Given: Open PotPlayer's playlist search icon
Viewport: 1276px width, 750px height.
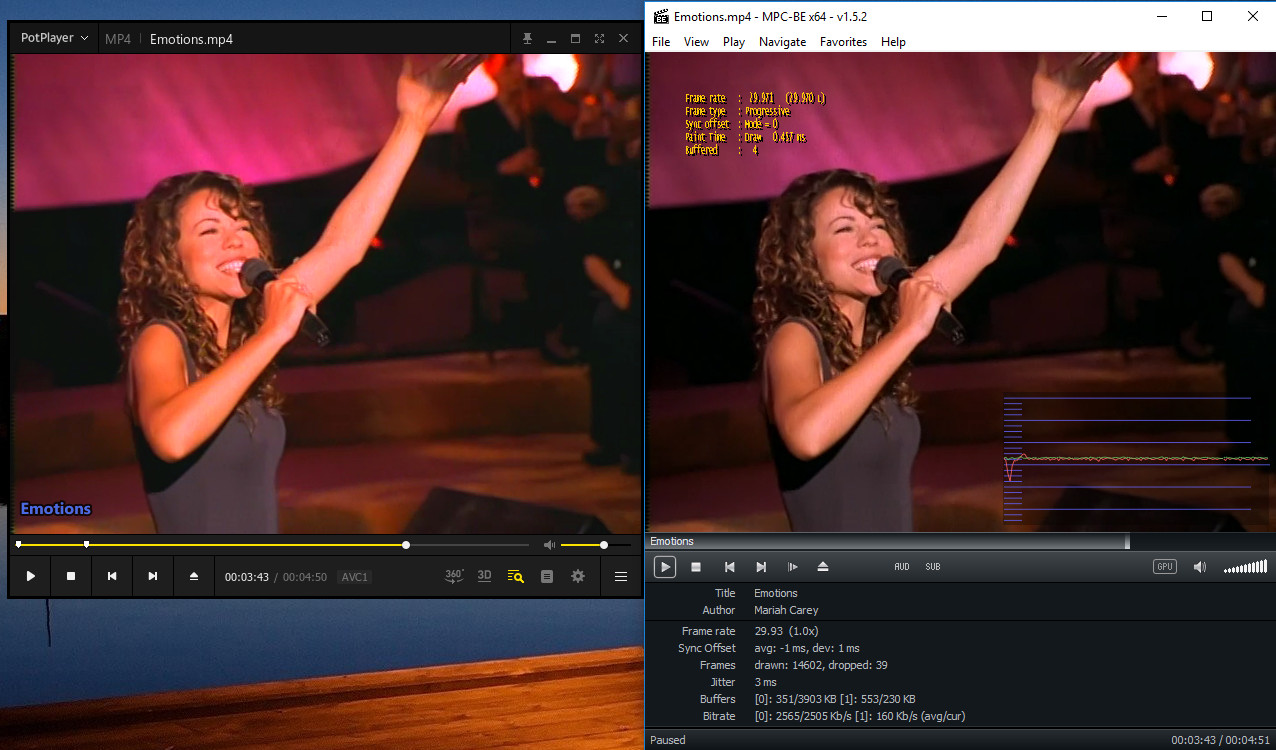Looking at the screenshot, I should (515, 576).
